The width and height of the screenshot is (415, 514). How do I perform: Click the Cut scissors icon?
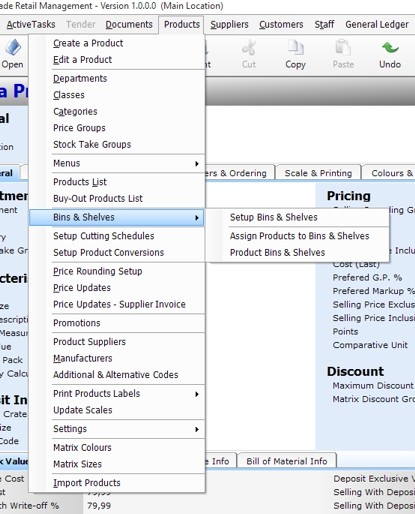click(x=249, y=48)
